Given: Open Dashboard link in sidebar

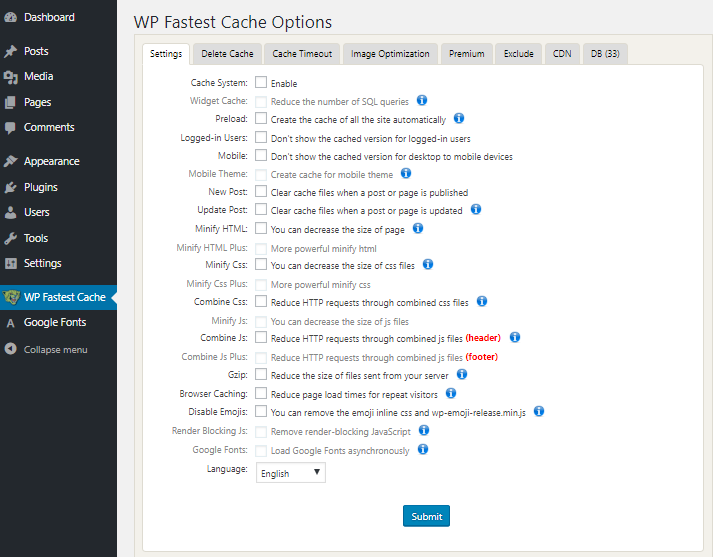Looking at the screenshot, I should coord(49,17).
